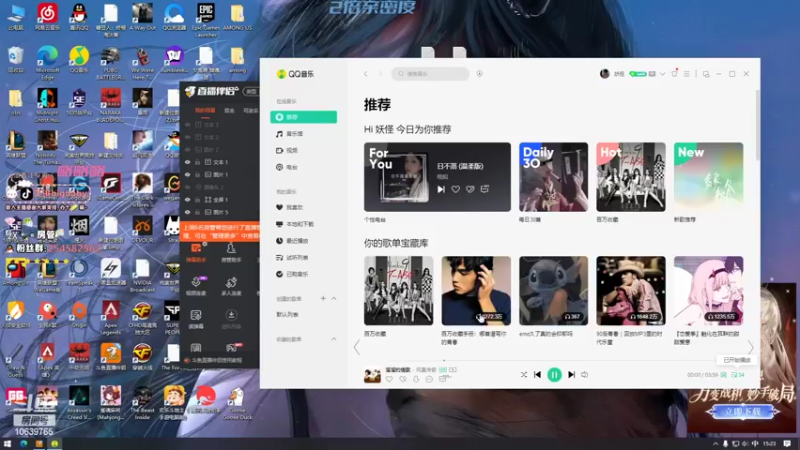The width and height of the screenshot is (800, 450).
Task: Open 多人连麦 in streaming companion
Action: [231, 286]
